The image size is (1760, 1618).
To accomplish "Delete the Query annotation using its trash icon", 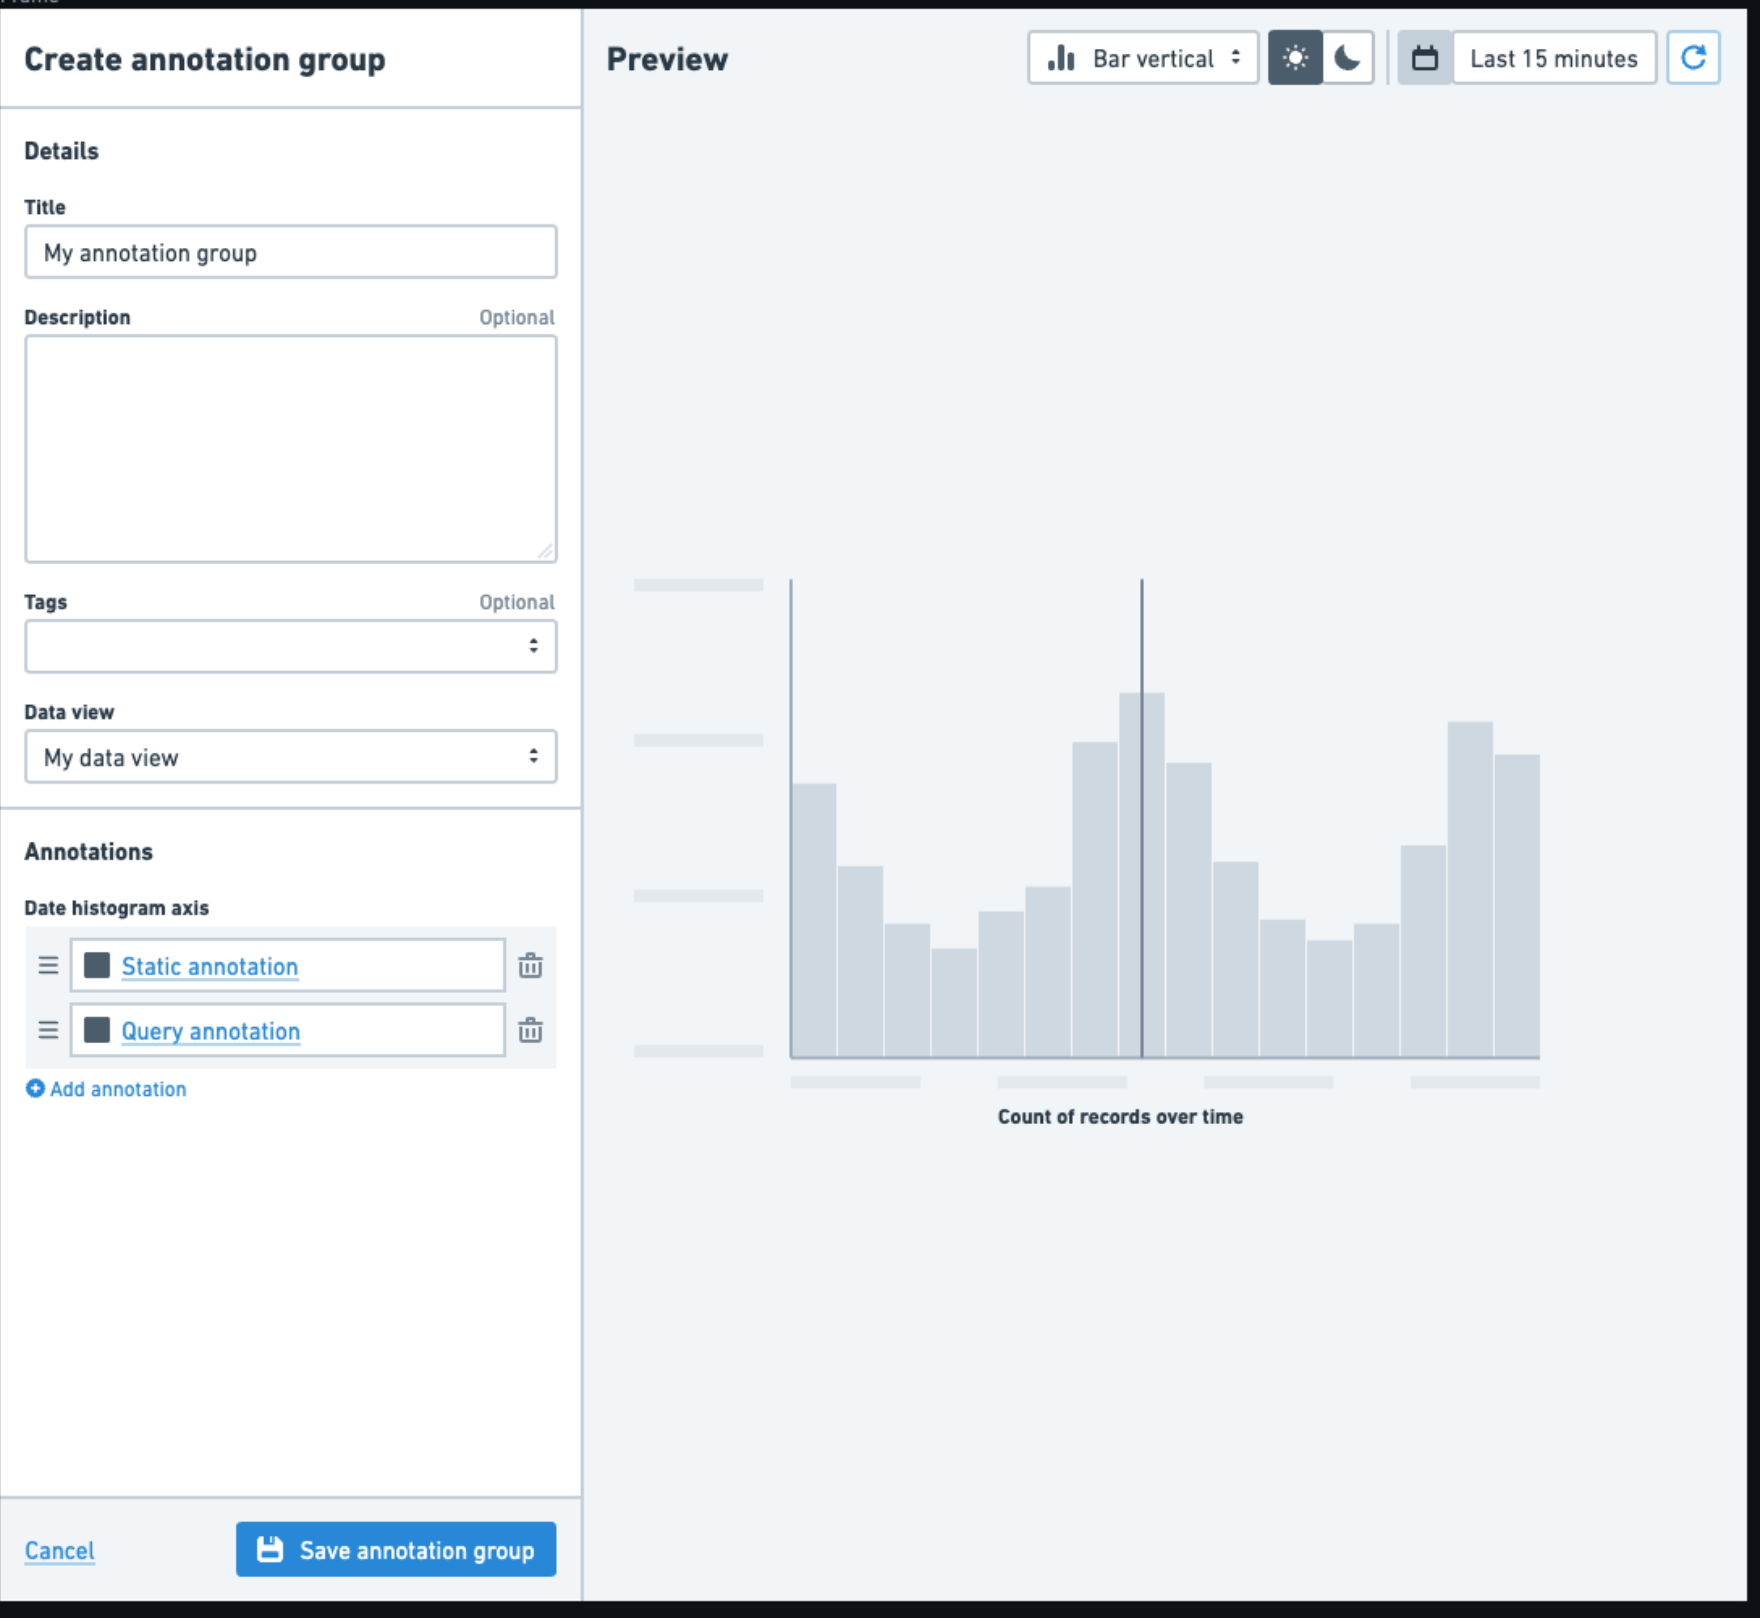I will [531, 1030].
